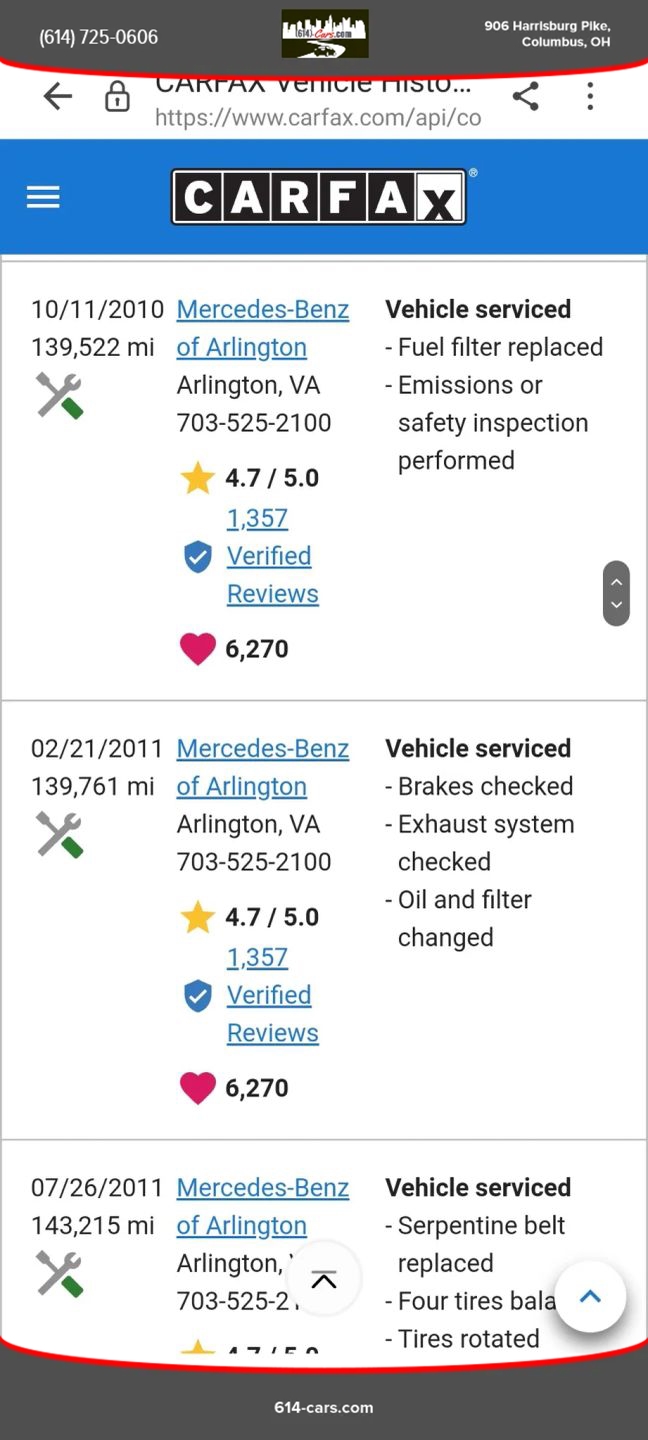Open the three-dot browser overflow menu
648x1440 pixels.
tap(590, 97)
